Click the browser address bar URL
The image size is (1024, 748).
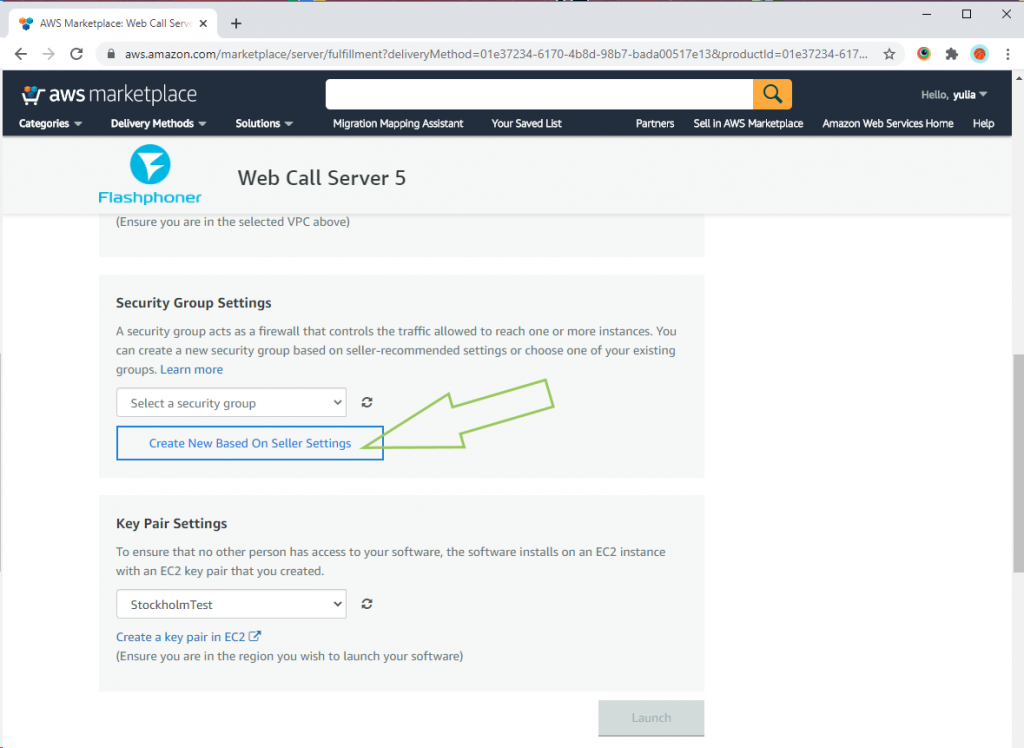pyautogui.click(x=496, y=54)
